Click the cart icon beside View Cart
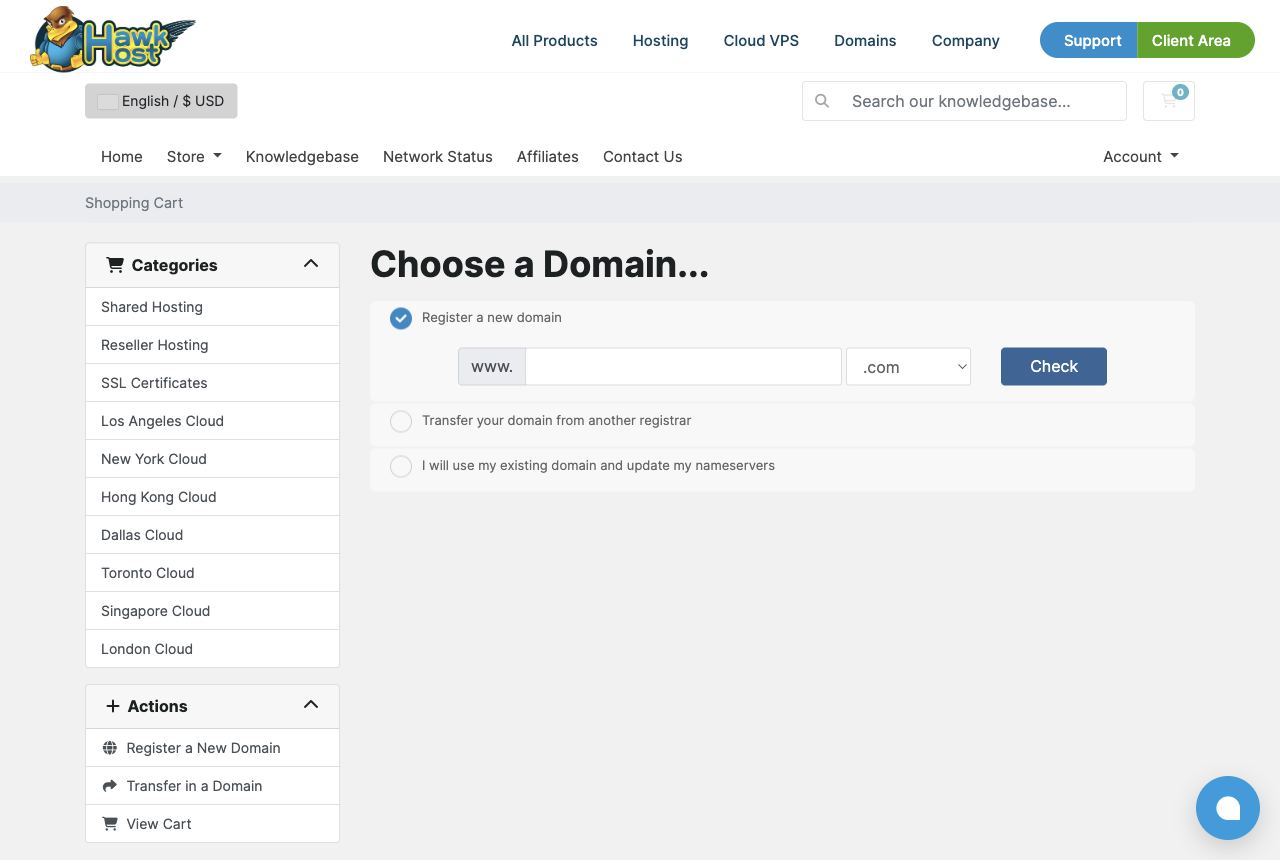 (110, 824)
